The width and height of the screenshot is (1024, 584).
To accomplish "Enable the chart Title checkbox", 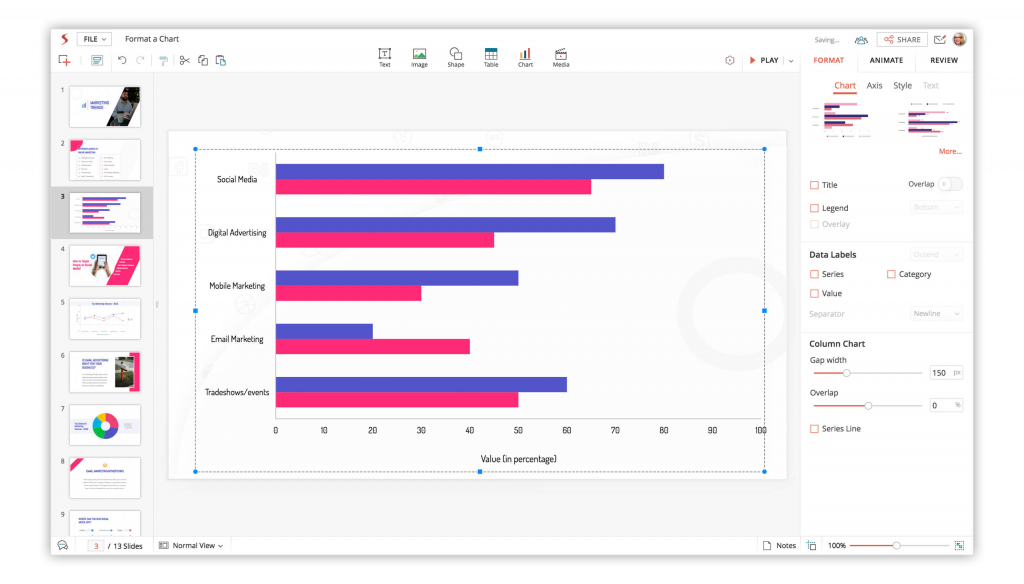I will (x=814, y=185).
